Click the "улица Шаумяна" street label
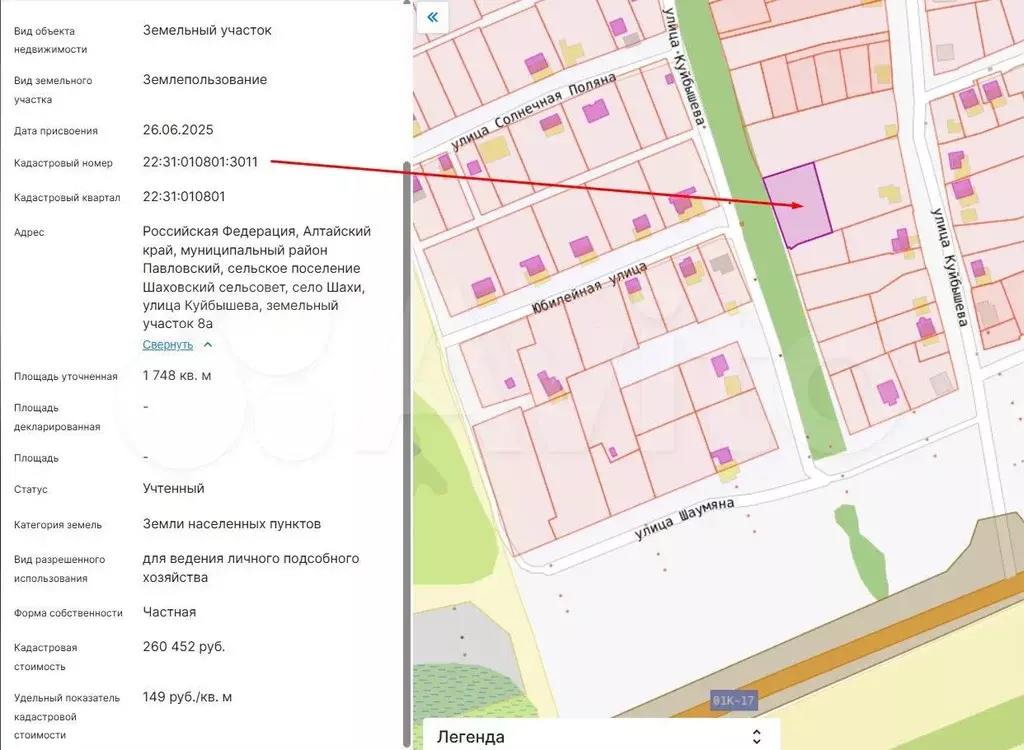 pos(684,519)
